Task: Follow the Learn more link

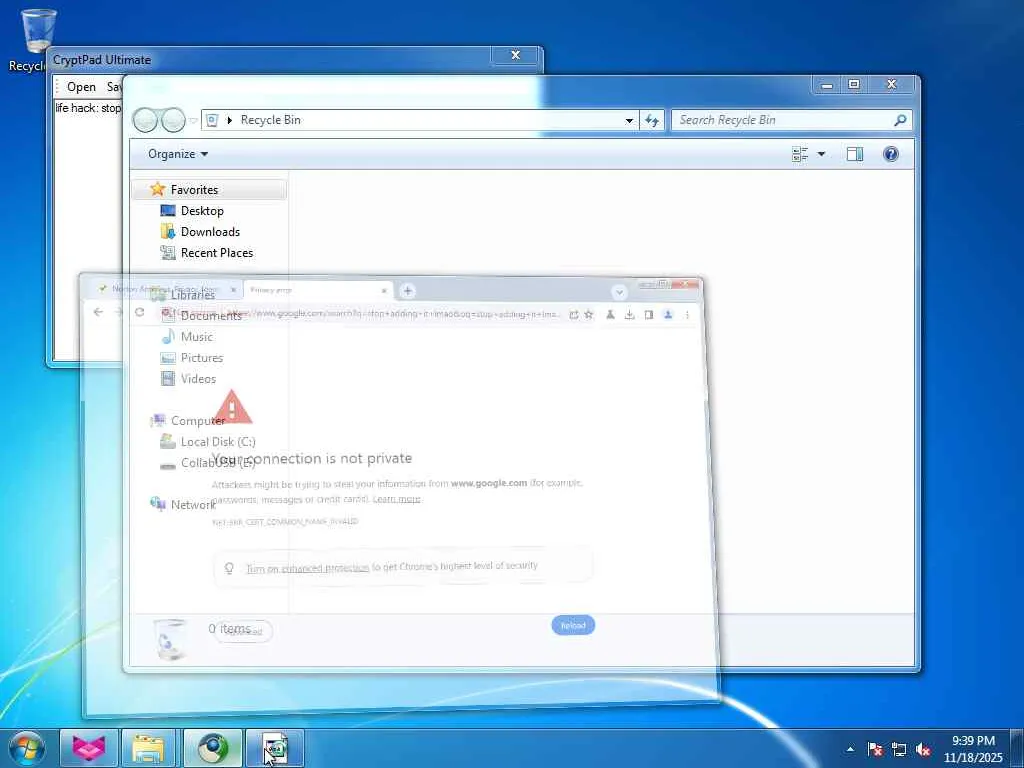Action: coord(396,499)
